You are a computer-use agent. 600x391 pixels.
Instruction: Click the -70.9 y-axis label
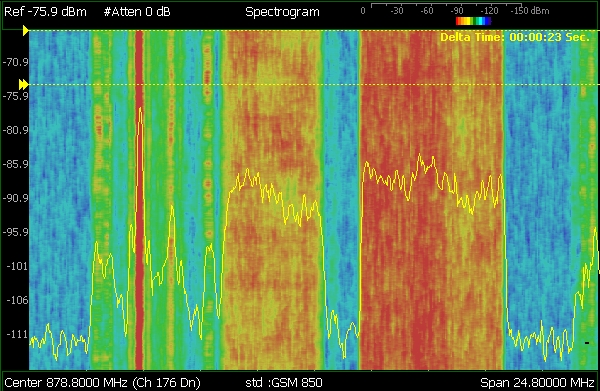point(16,62)
